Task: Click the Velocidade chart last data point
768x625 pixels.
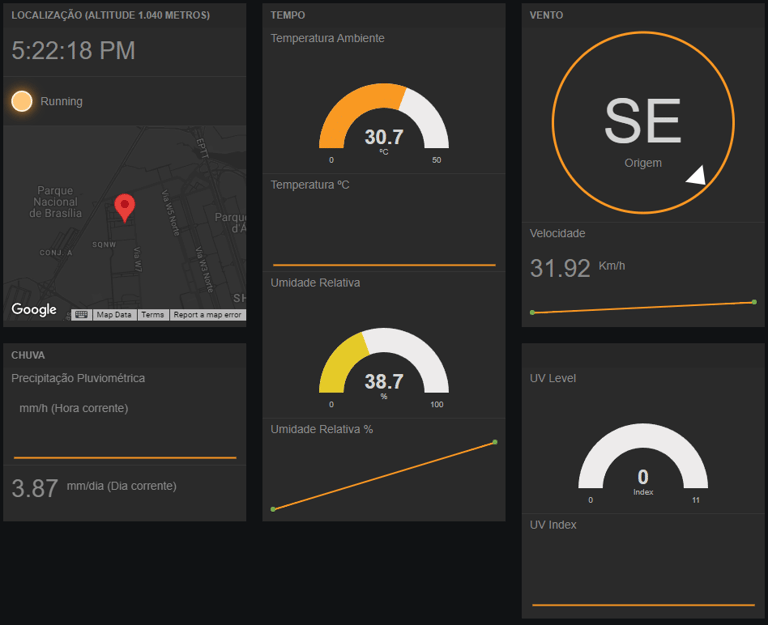Action: [754, 302]
